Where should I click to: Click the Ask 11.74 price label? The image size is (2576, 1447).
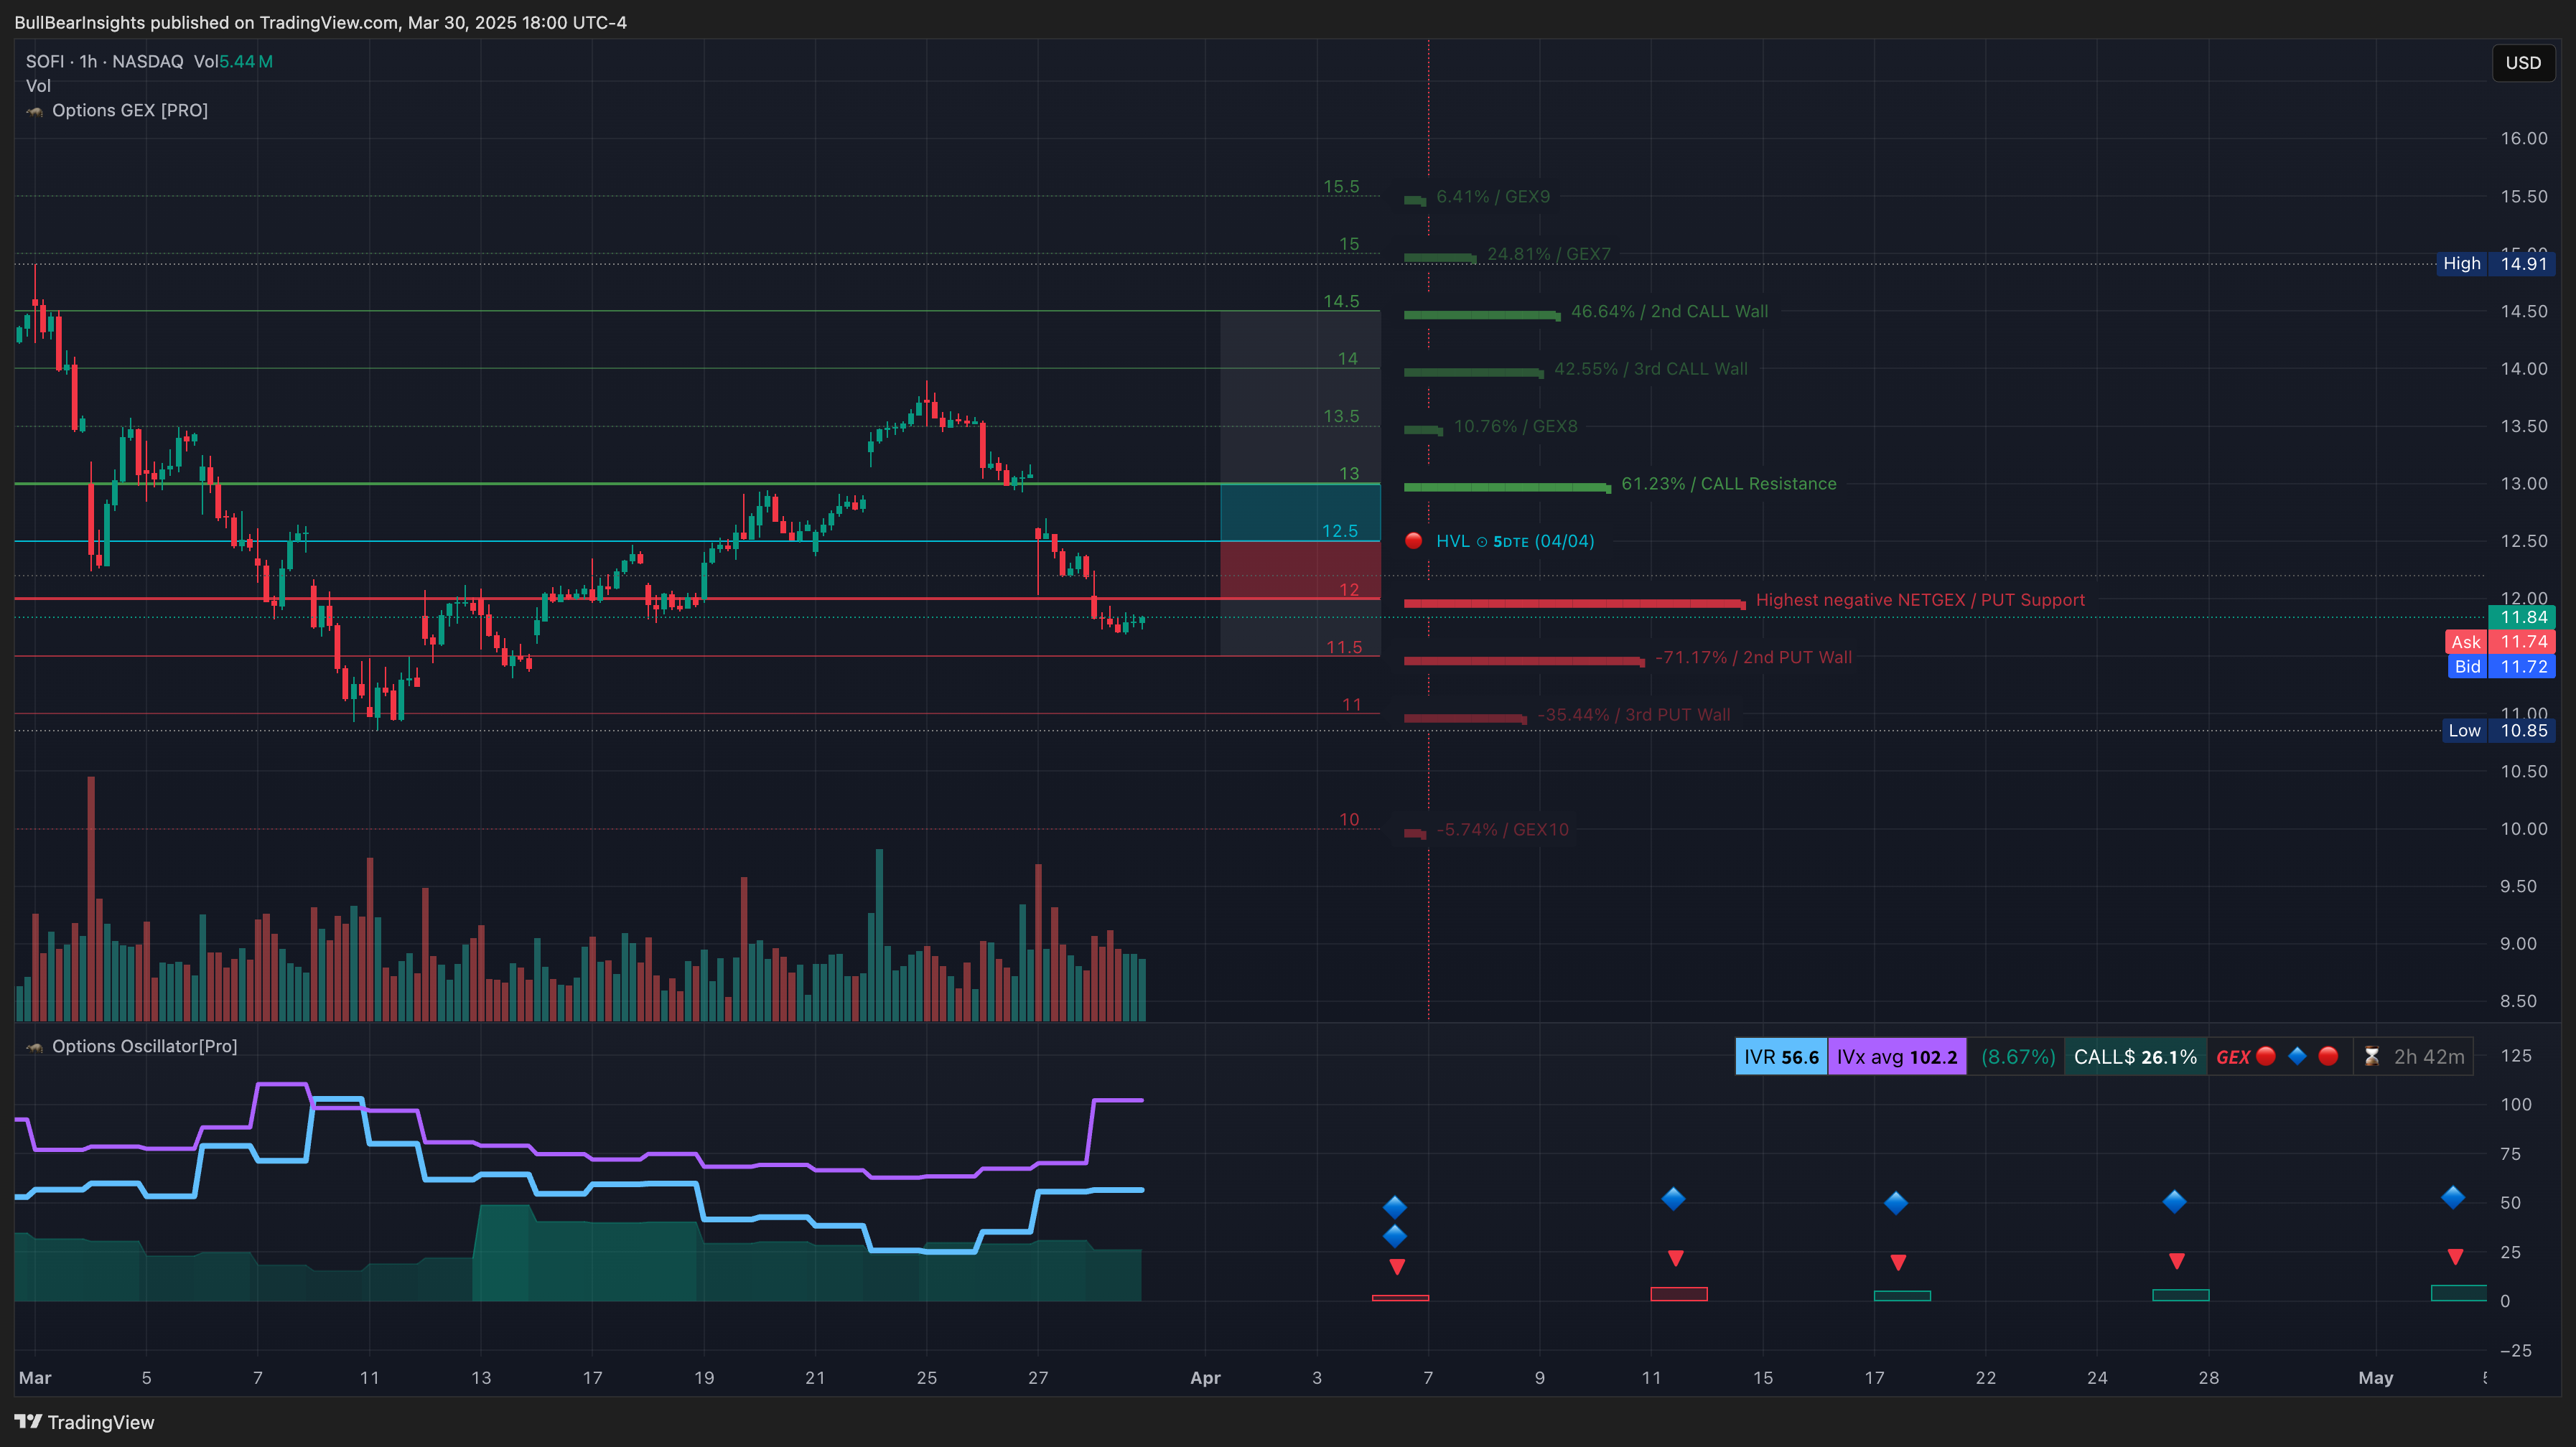[2500, 642]
